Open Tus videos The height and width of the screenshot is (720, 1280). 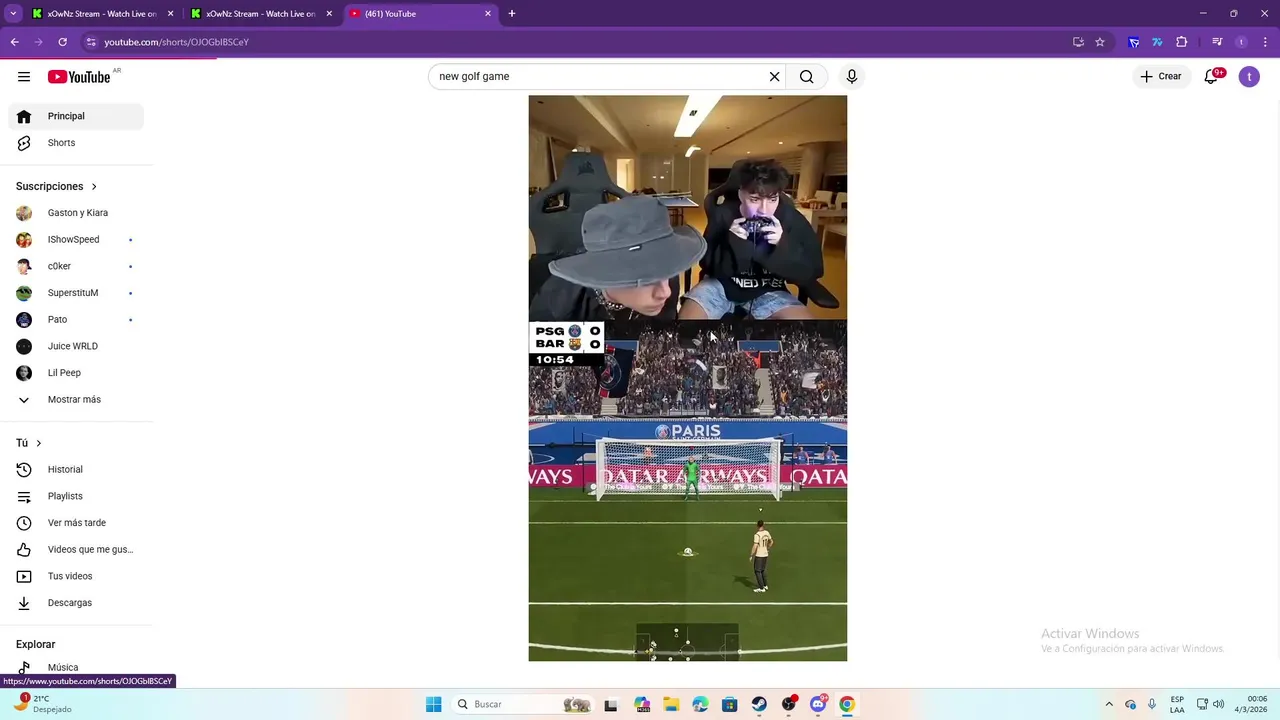point(76,576)
